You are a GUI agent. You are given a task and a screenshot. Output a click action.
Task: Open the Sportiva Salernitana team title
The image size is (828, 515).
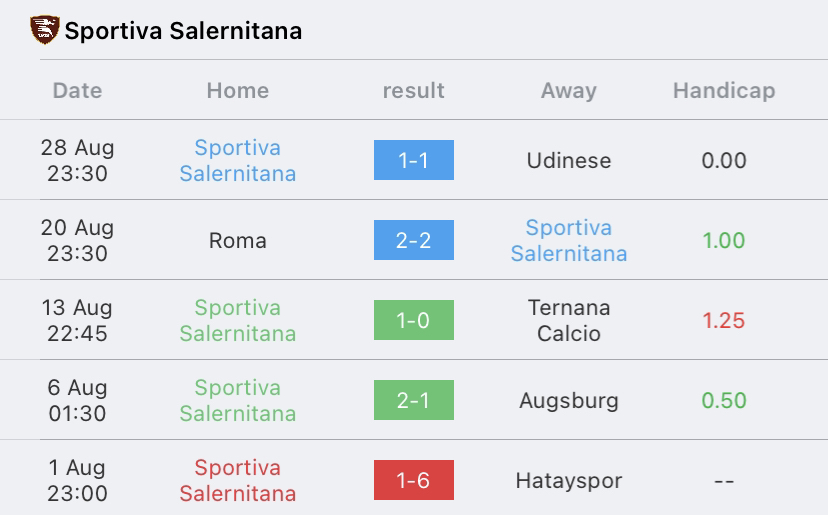pyautogui.click(x=183, y=31)
